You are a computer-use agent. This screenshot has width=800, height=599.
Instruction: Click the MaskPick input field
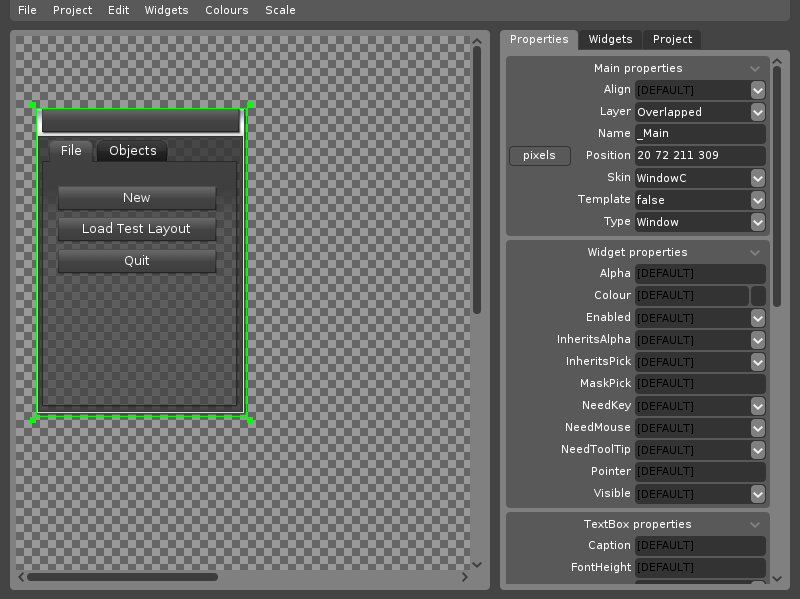(x=700, y=383)
